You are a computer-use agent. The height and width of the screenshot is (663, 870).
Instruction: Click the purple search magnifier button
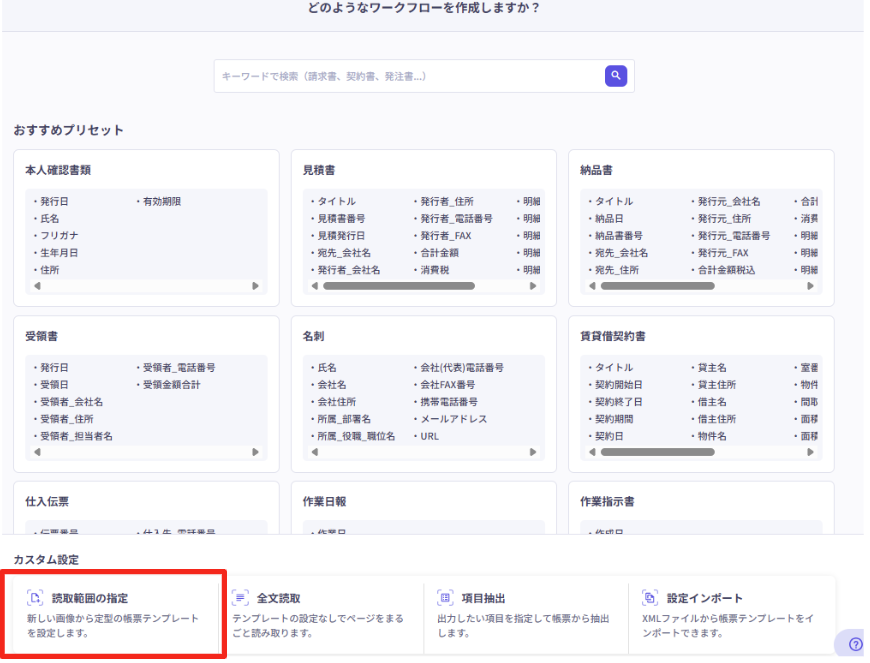[x=616, y=75]
